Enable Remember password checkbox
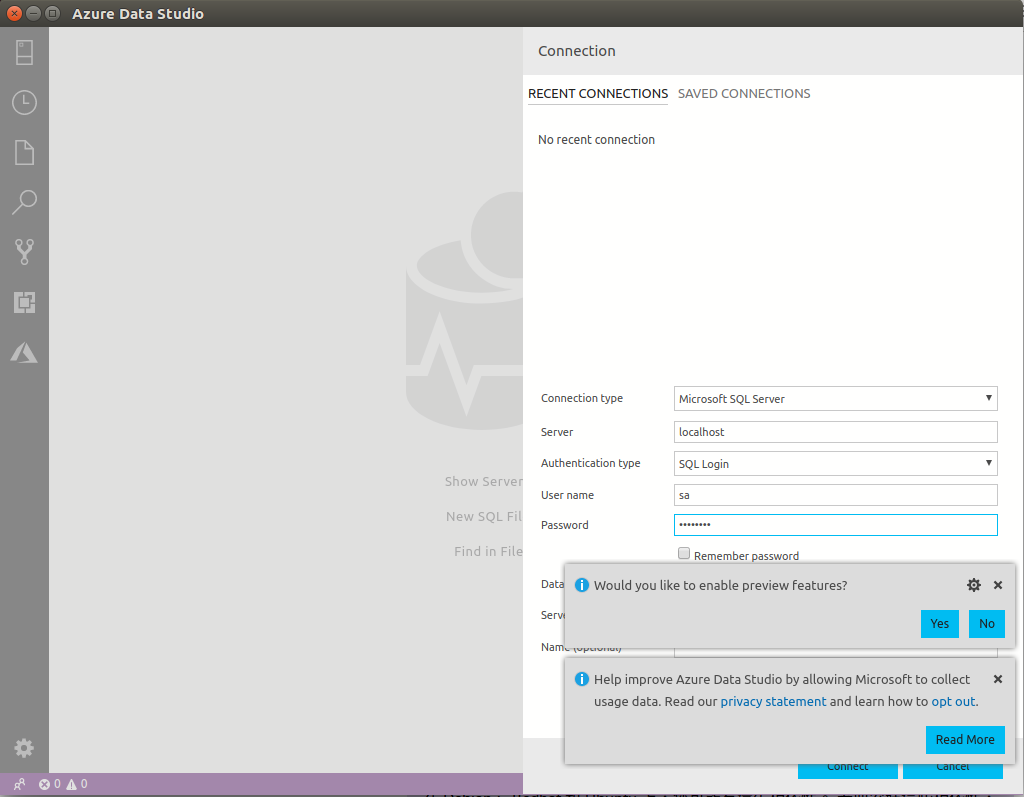The width and height of the screenshot is (1024, 797). click(x=684, y=553)
